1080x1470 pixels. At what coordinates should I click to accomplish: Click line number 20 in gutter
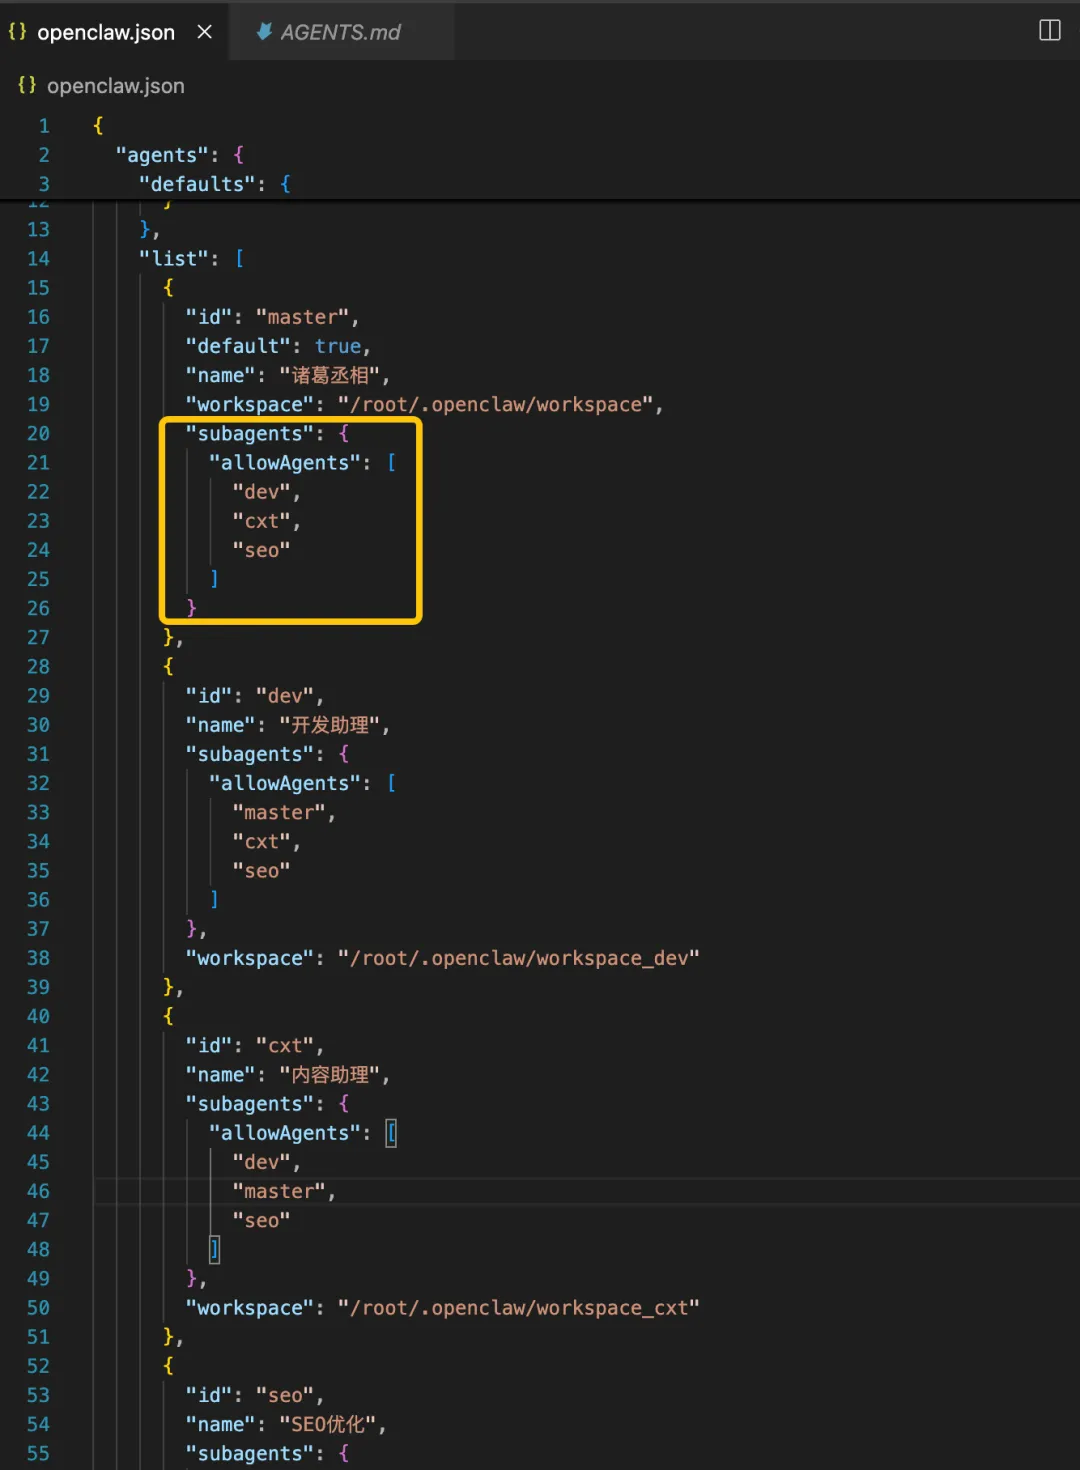pos(38,434)
